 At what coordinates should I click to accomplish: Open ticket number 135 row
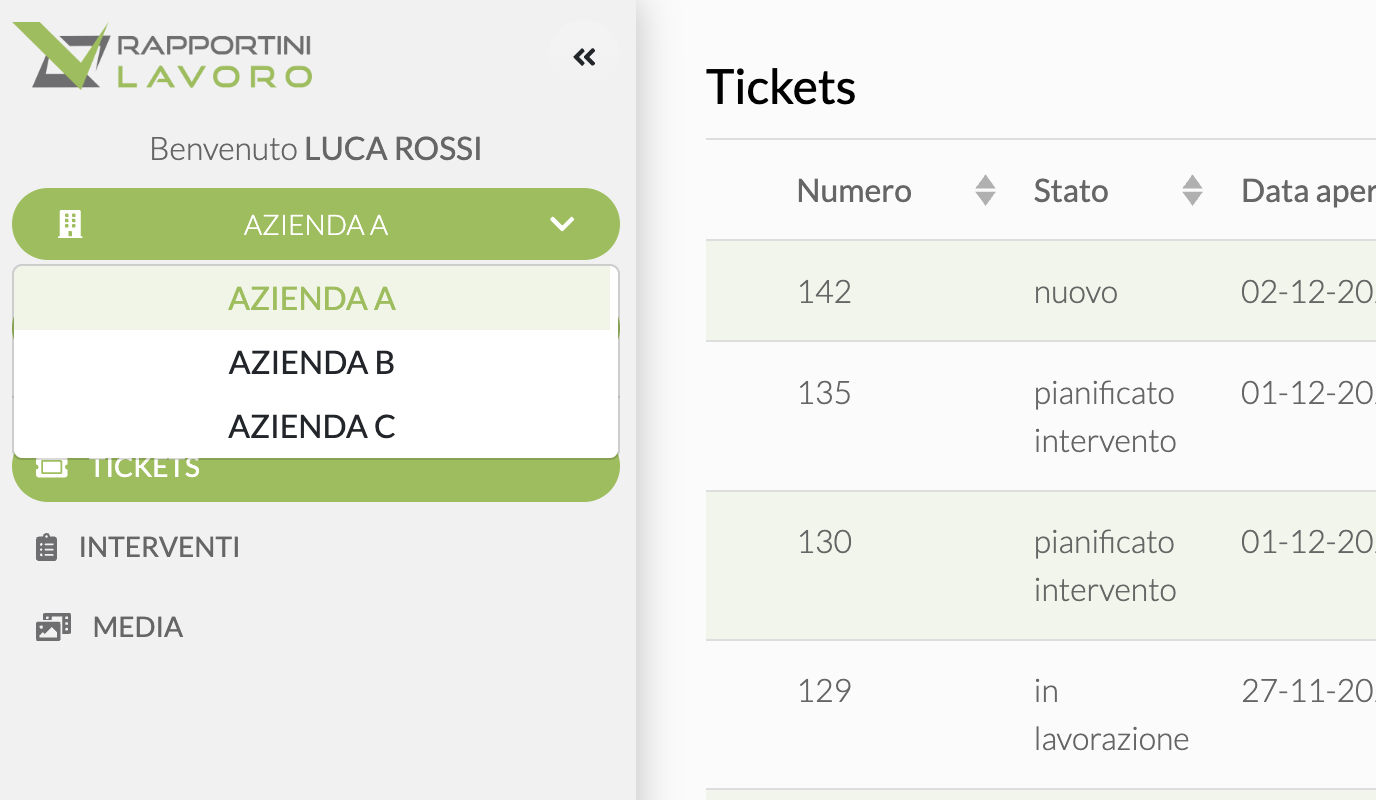click(824, 393)
